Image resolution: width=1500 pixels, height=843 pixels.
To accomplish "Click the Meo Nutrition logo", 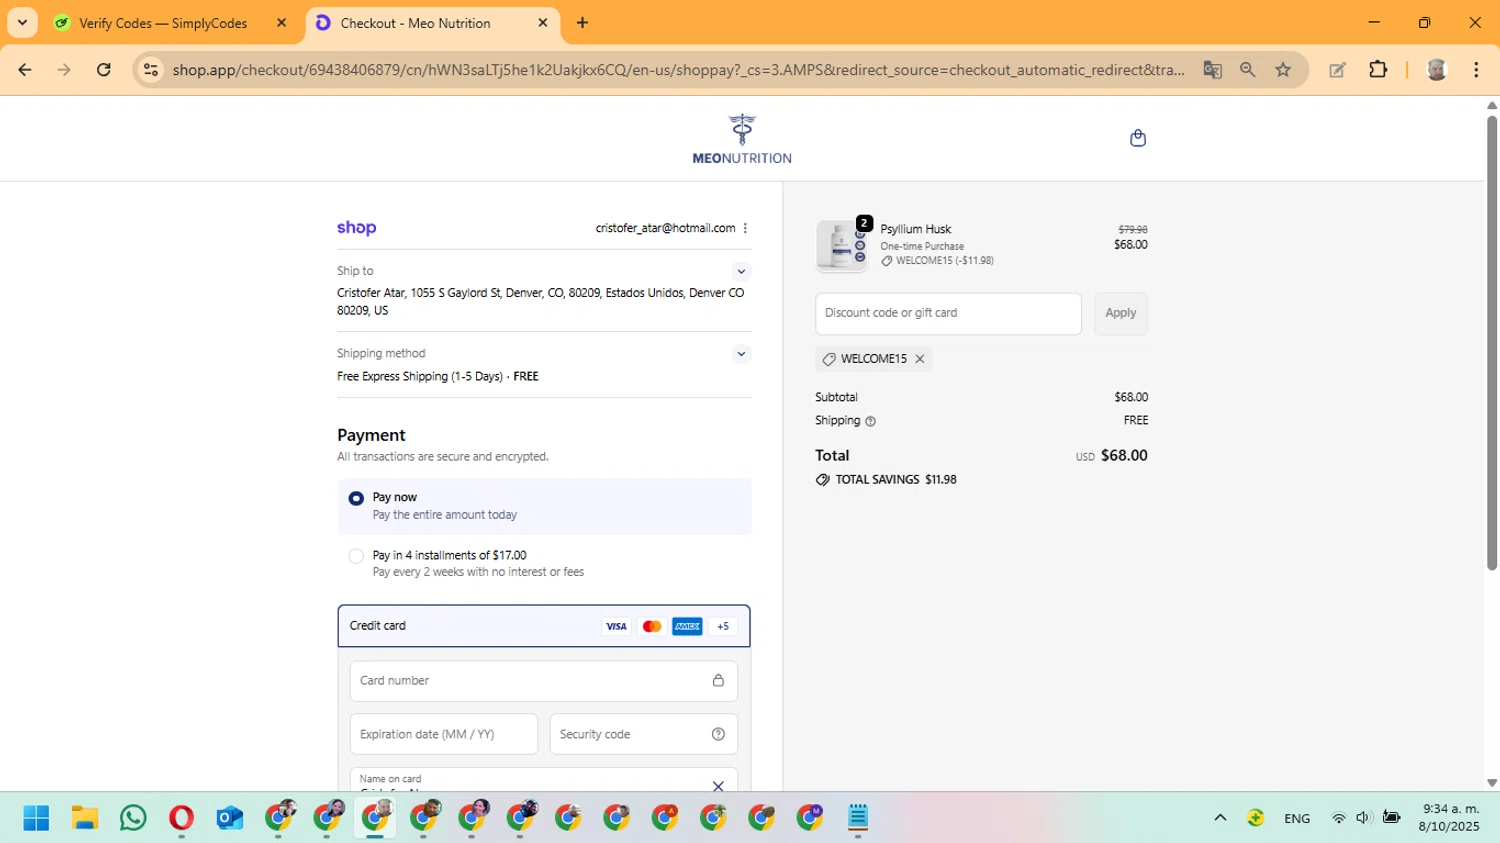I will (x=742, y=139).
